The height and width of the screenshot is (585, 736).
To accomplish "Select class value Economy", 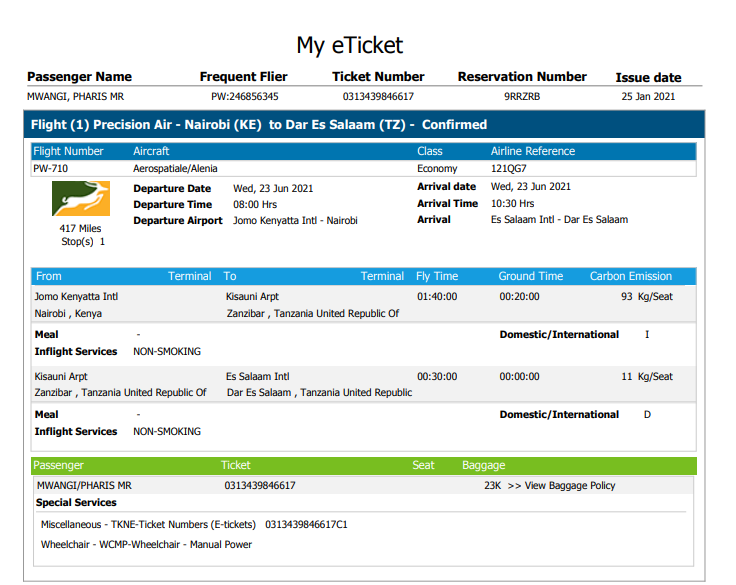I will 437,169.
